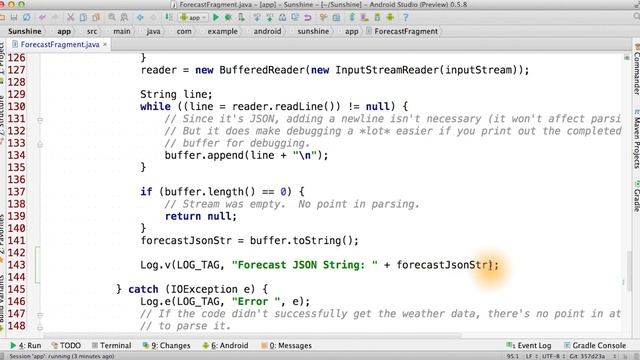The height and width of the screenshot is (360, 640).
Task: Click the example breadcrumb
Action: tap(222, 31)
